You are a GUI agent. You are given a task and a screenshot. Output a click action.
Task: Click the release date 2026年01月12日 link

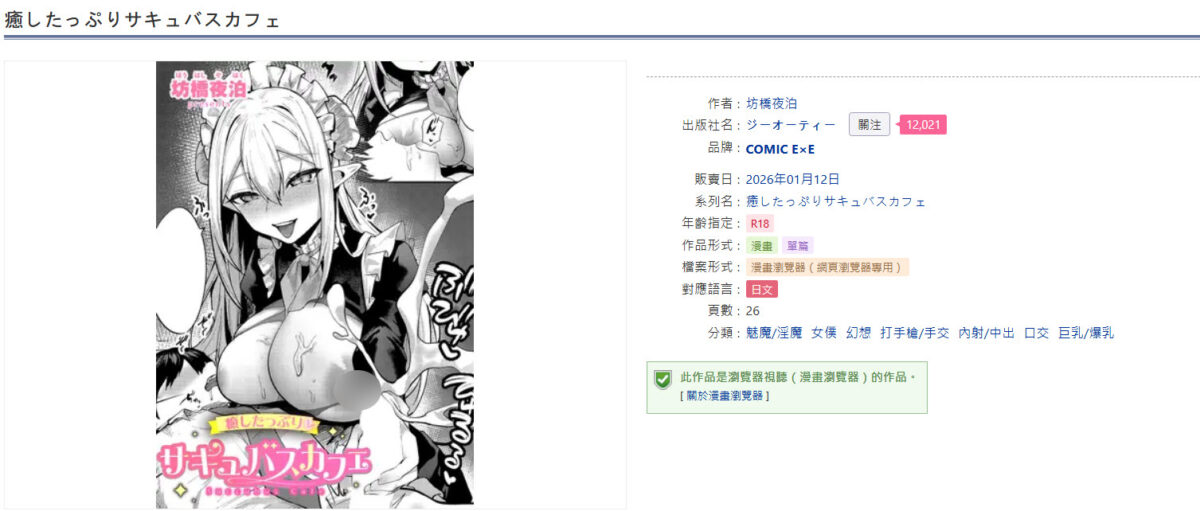793,179
